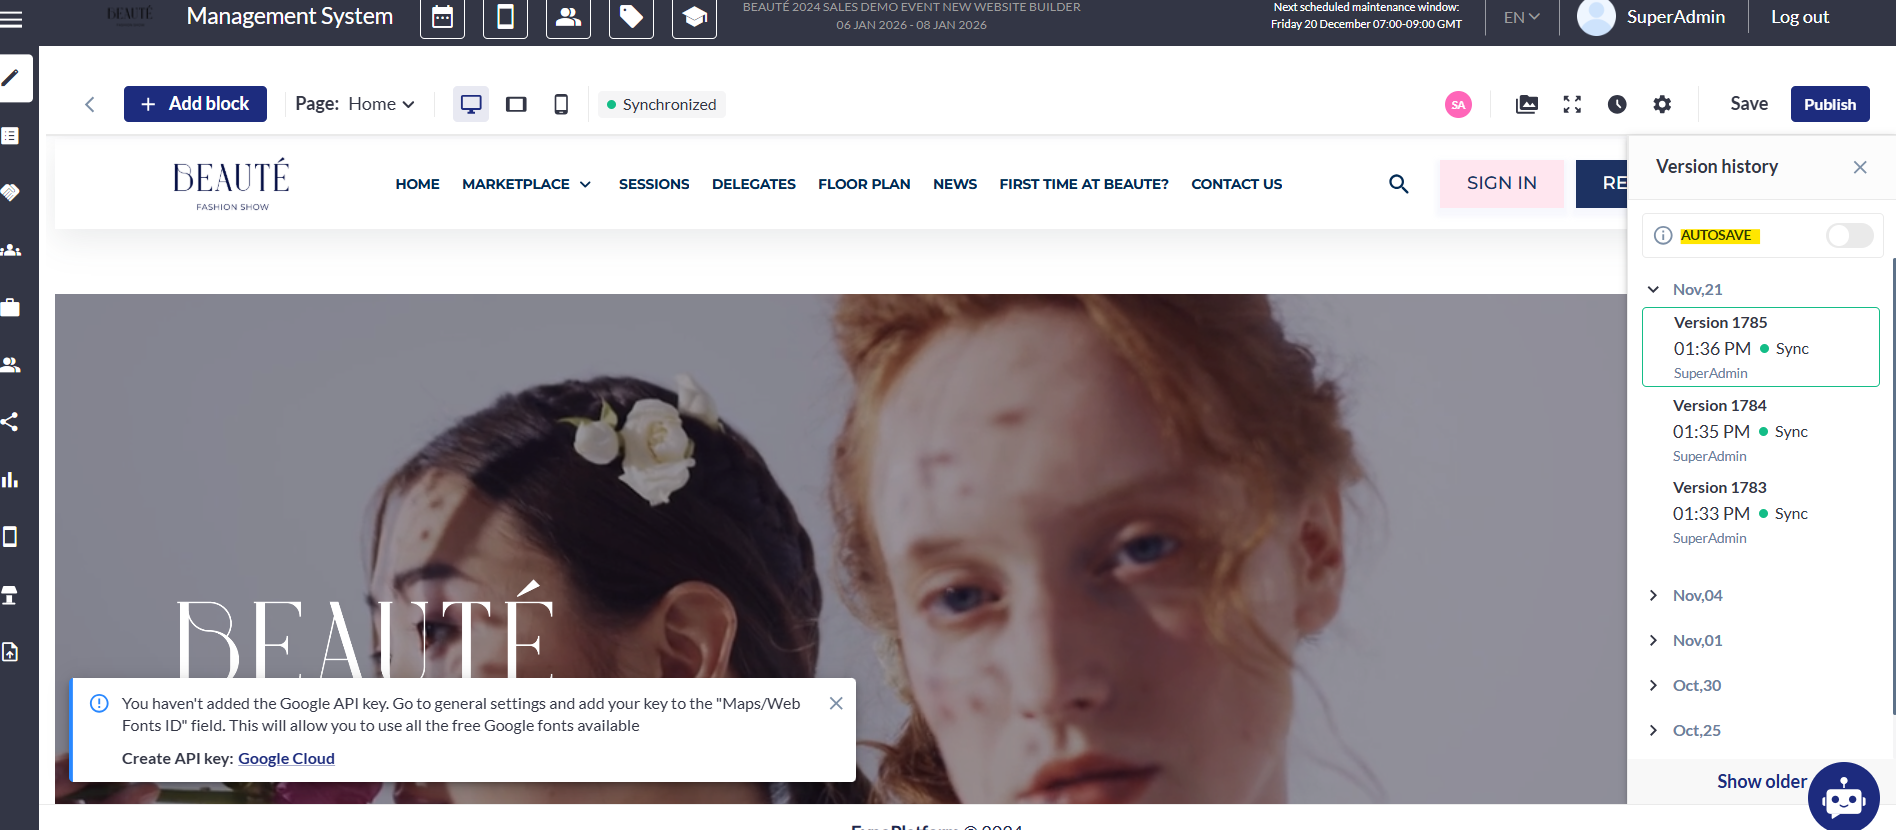
Task: Select desktop preview mode
Action: [471, 104]
